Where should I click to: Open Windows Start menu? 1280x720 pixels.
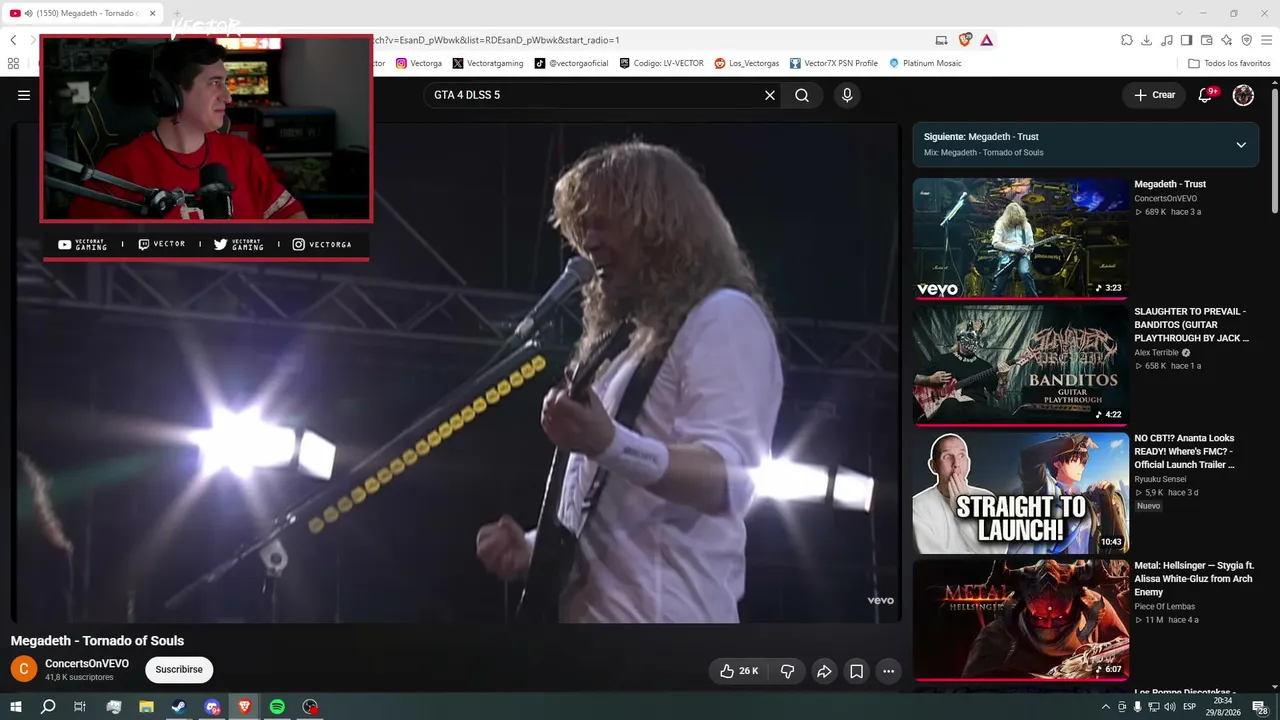click(x=15, y=707)
